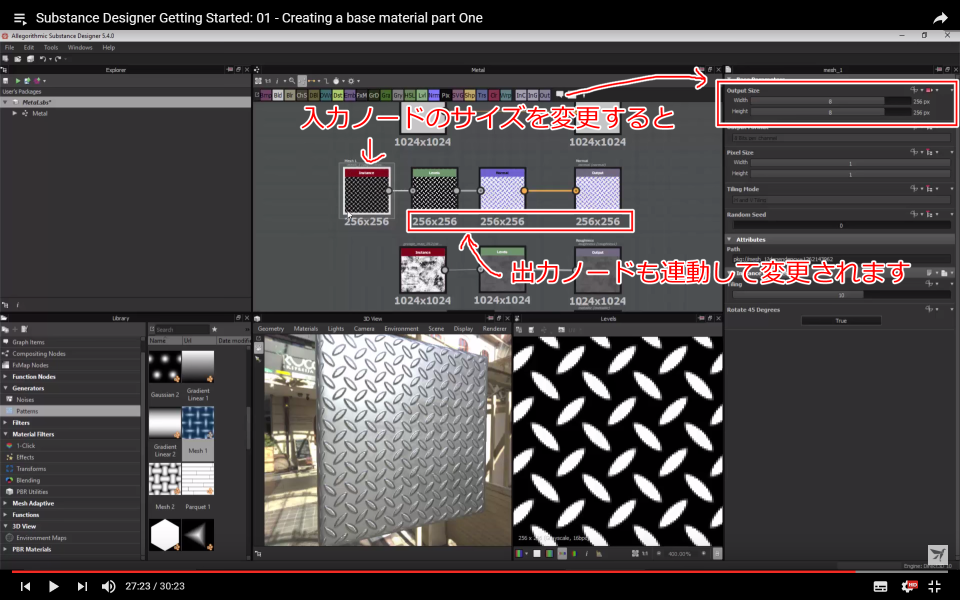Add an Output node from the graph toolbar
The width and height of the screenshot is (960, 600).
coord(545,96)
